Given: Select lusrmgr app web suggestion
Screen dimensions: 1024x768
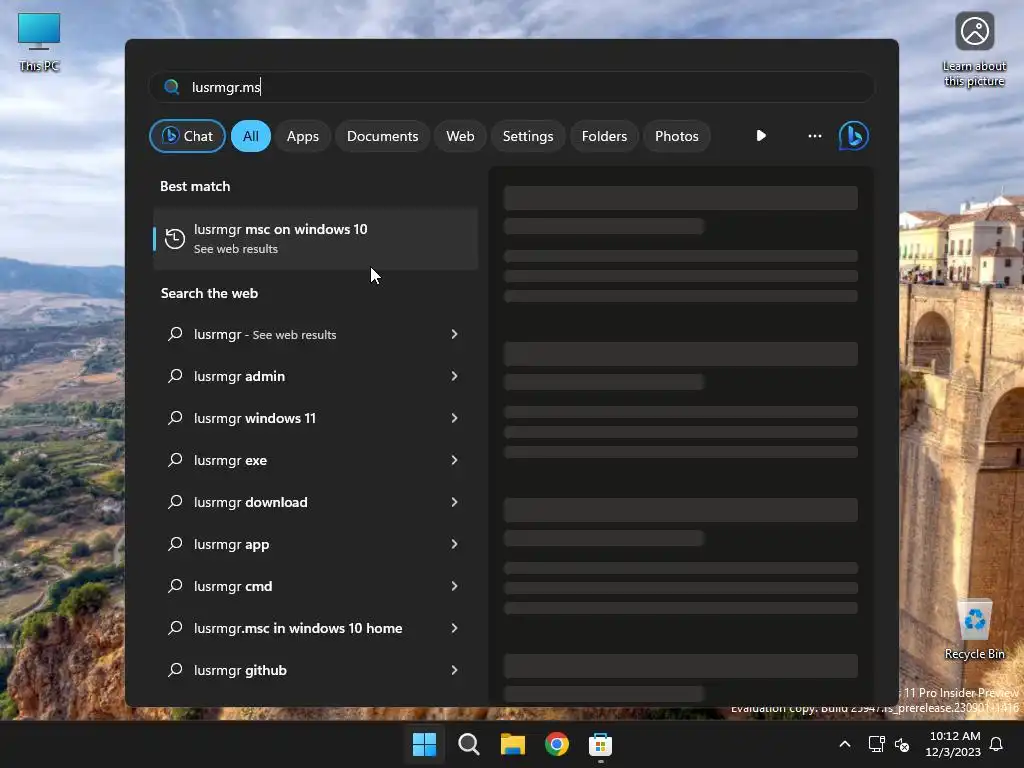Looking at the screenshot, I should [315, 544].
